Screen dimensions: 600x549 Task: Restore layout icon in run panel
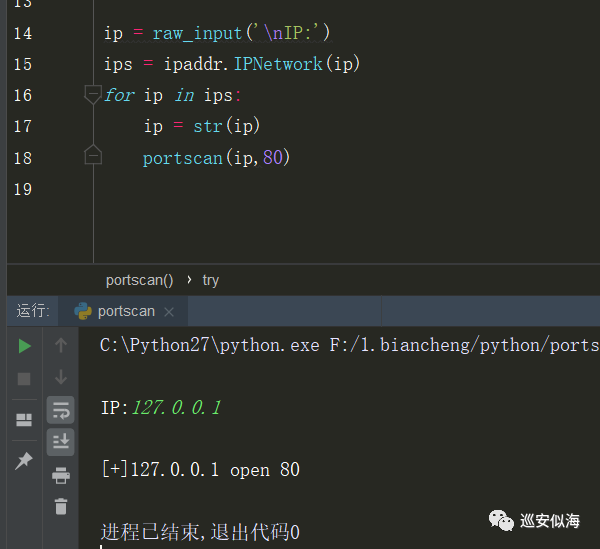pyautogui.click(x=24, y=420)
